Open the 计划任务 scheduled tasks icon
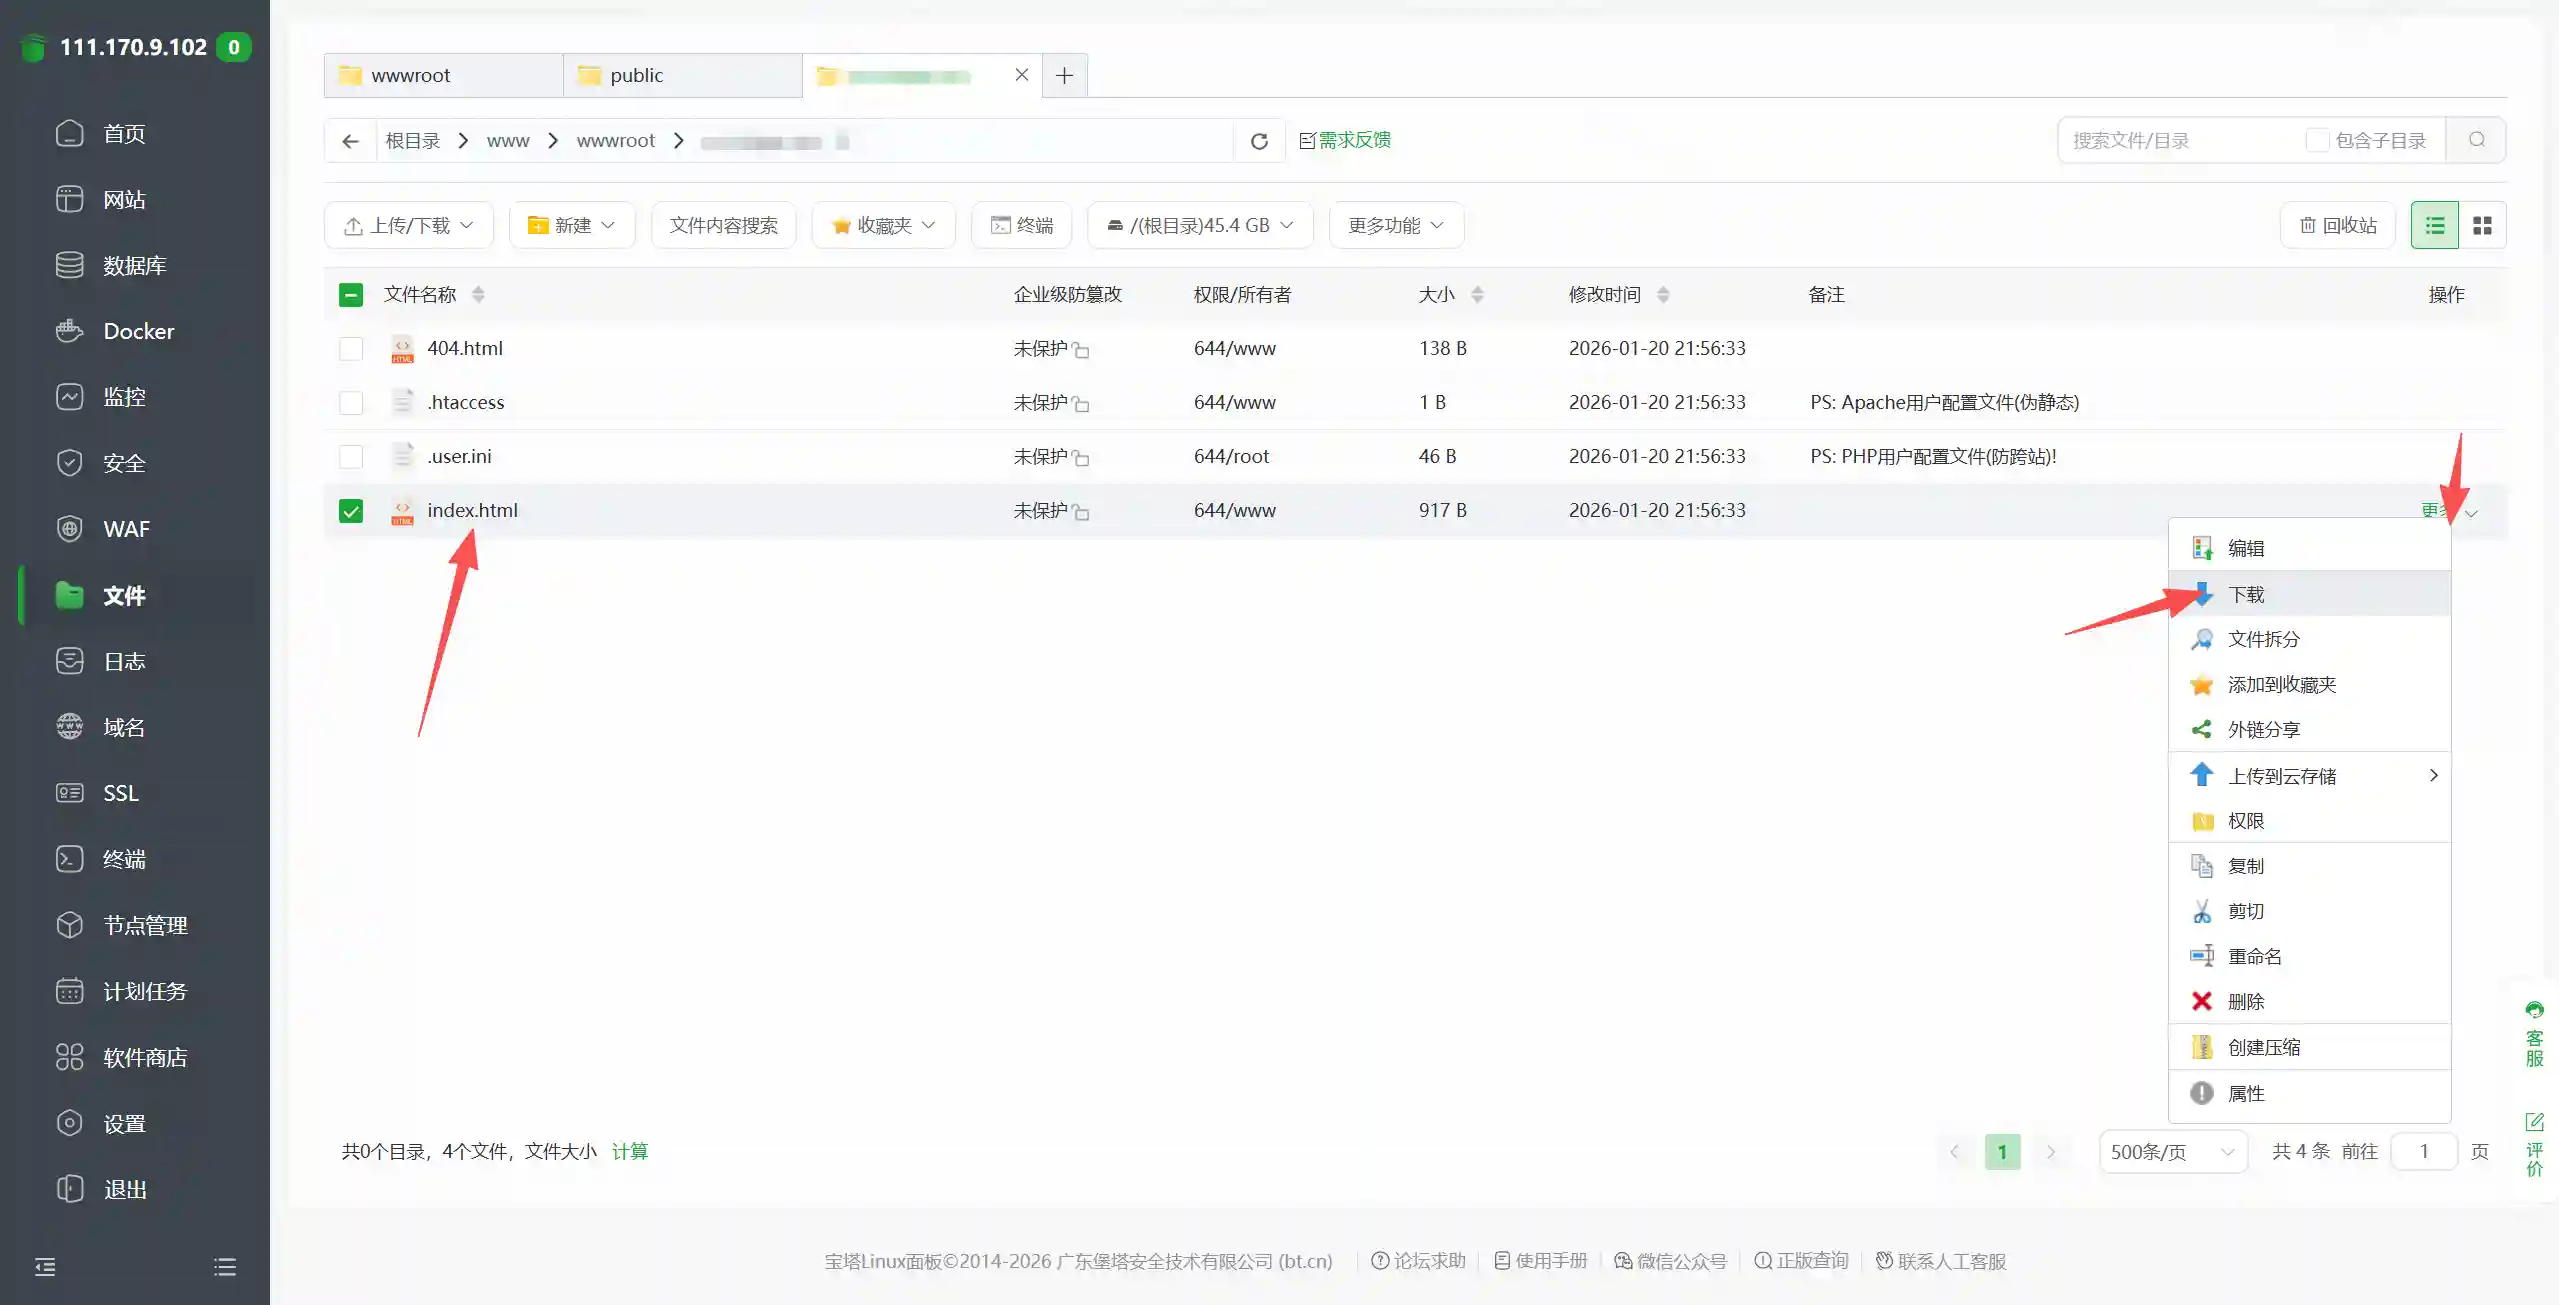 (x=69, y=991)
